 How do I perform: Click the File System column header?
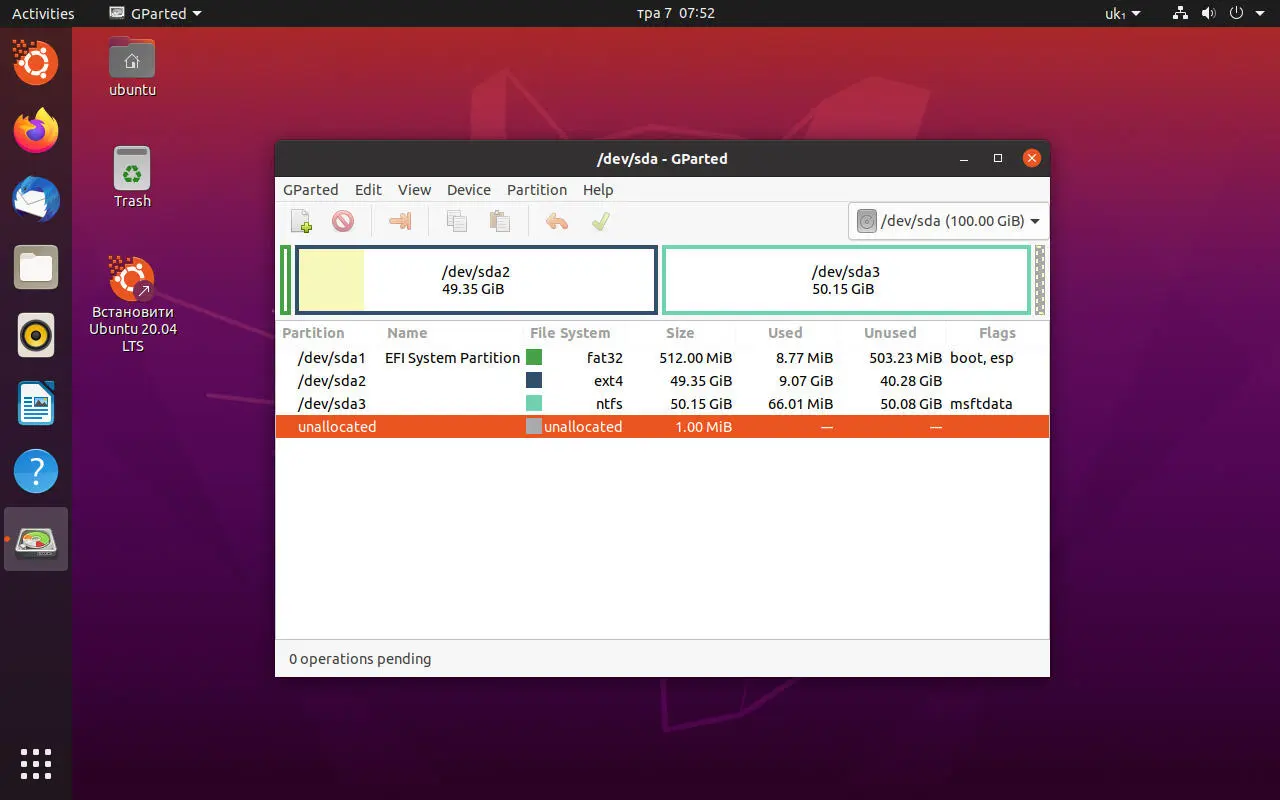point(570,333)
